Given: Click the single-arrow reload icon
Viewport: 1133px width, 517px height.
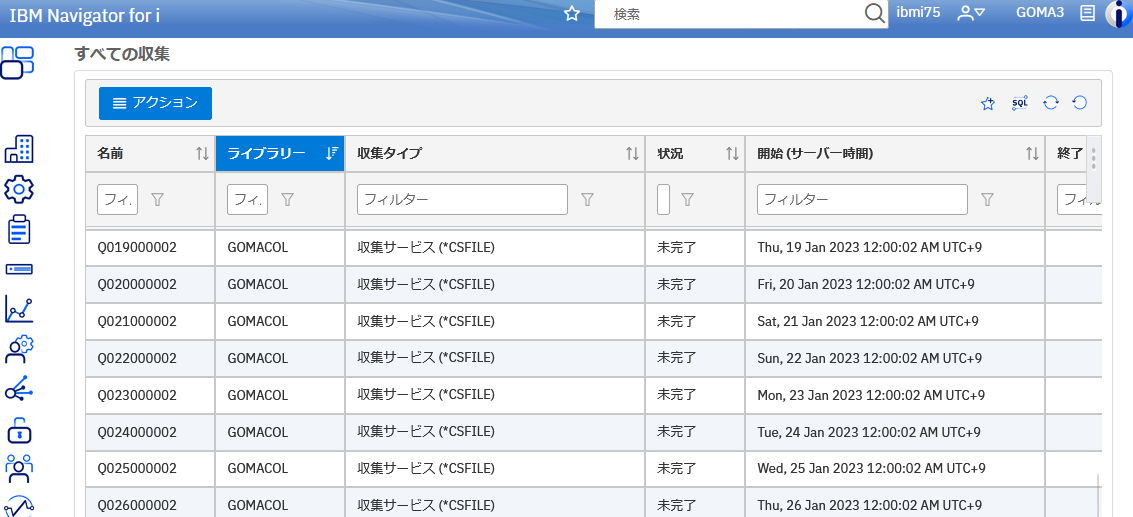Looking at the screenshot, I should click(x=1080, y=103).
